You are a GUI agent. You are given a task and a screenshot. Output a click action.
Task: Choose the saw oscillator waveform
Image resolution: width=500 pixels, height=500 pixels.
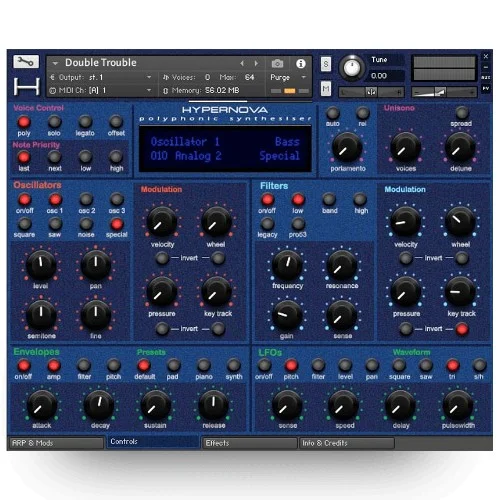tap(55, 224)
